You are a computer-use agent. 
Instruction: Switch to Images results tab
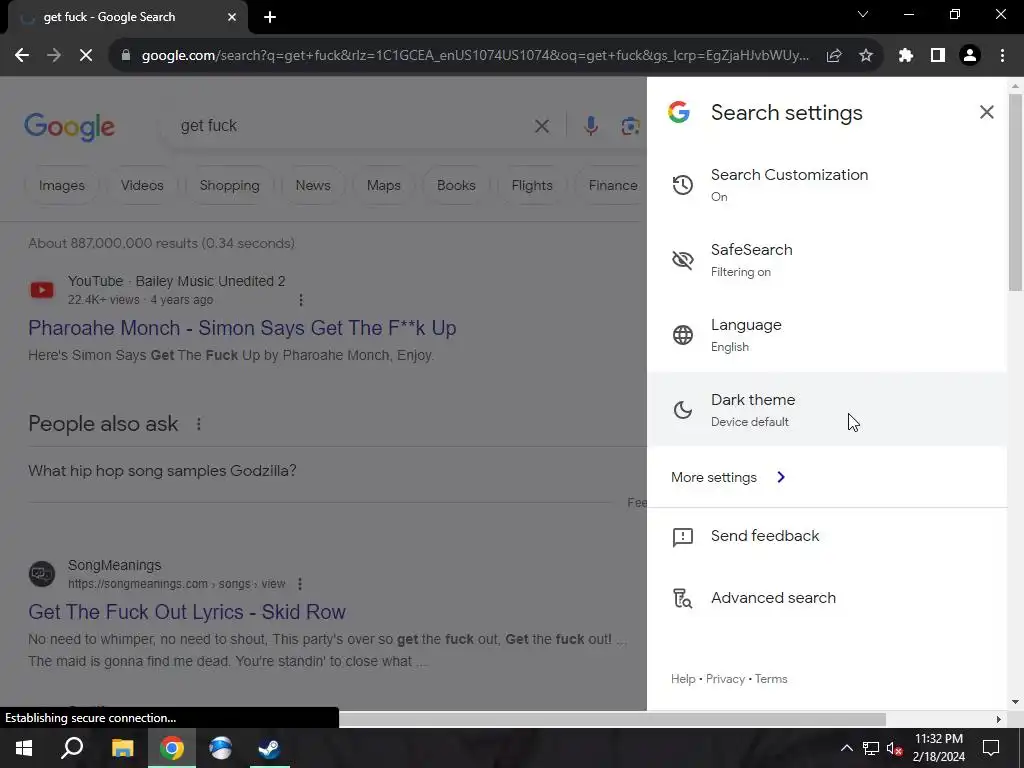(x=61, y=185)
